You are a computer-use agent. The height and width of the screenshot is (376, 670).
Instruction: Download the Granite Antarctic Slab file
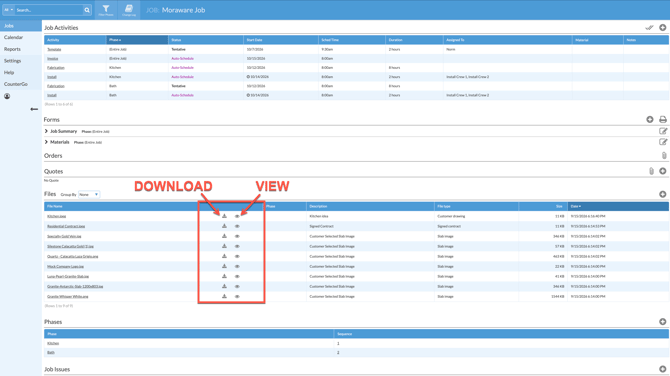[224, 286]
